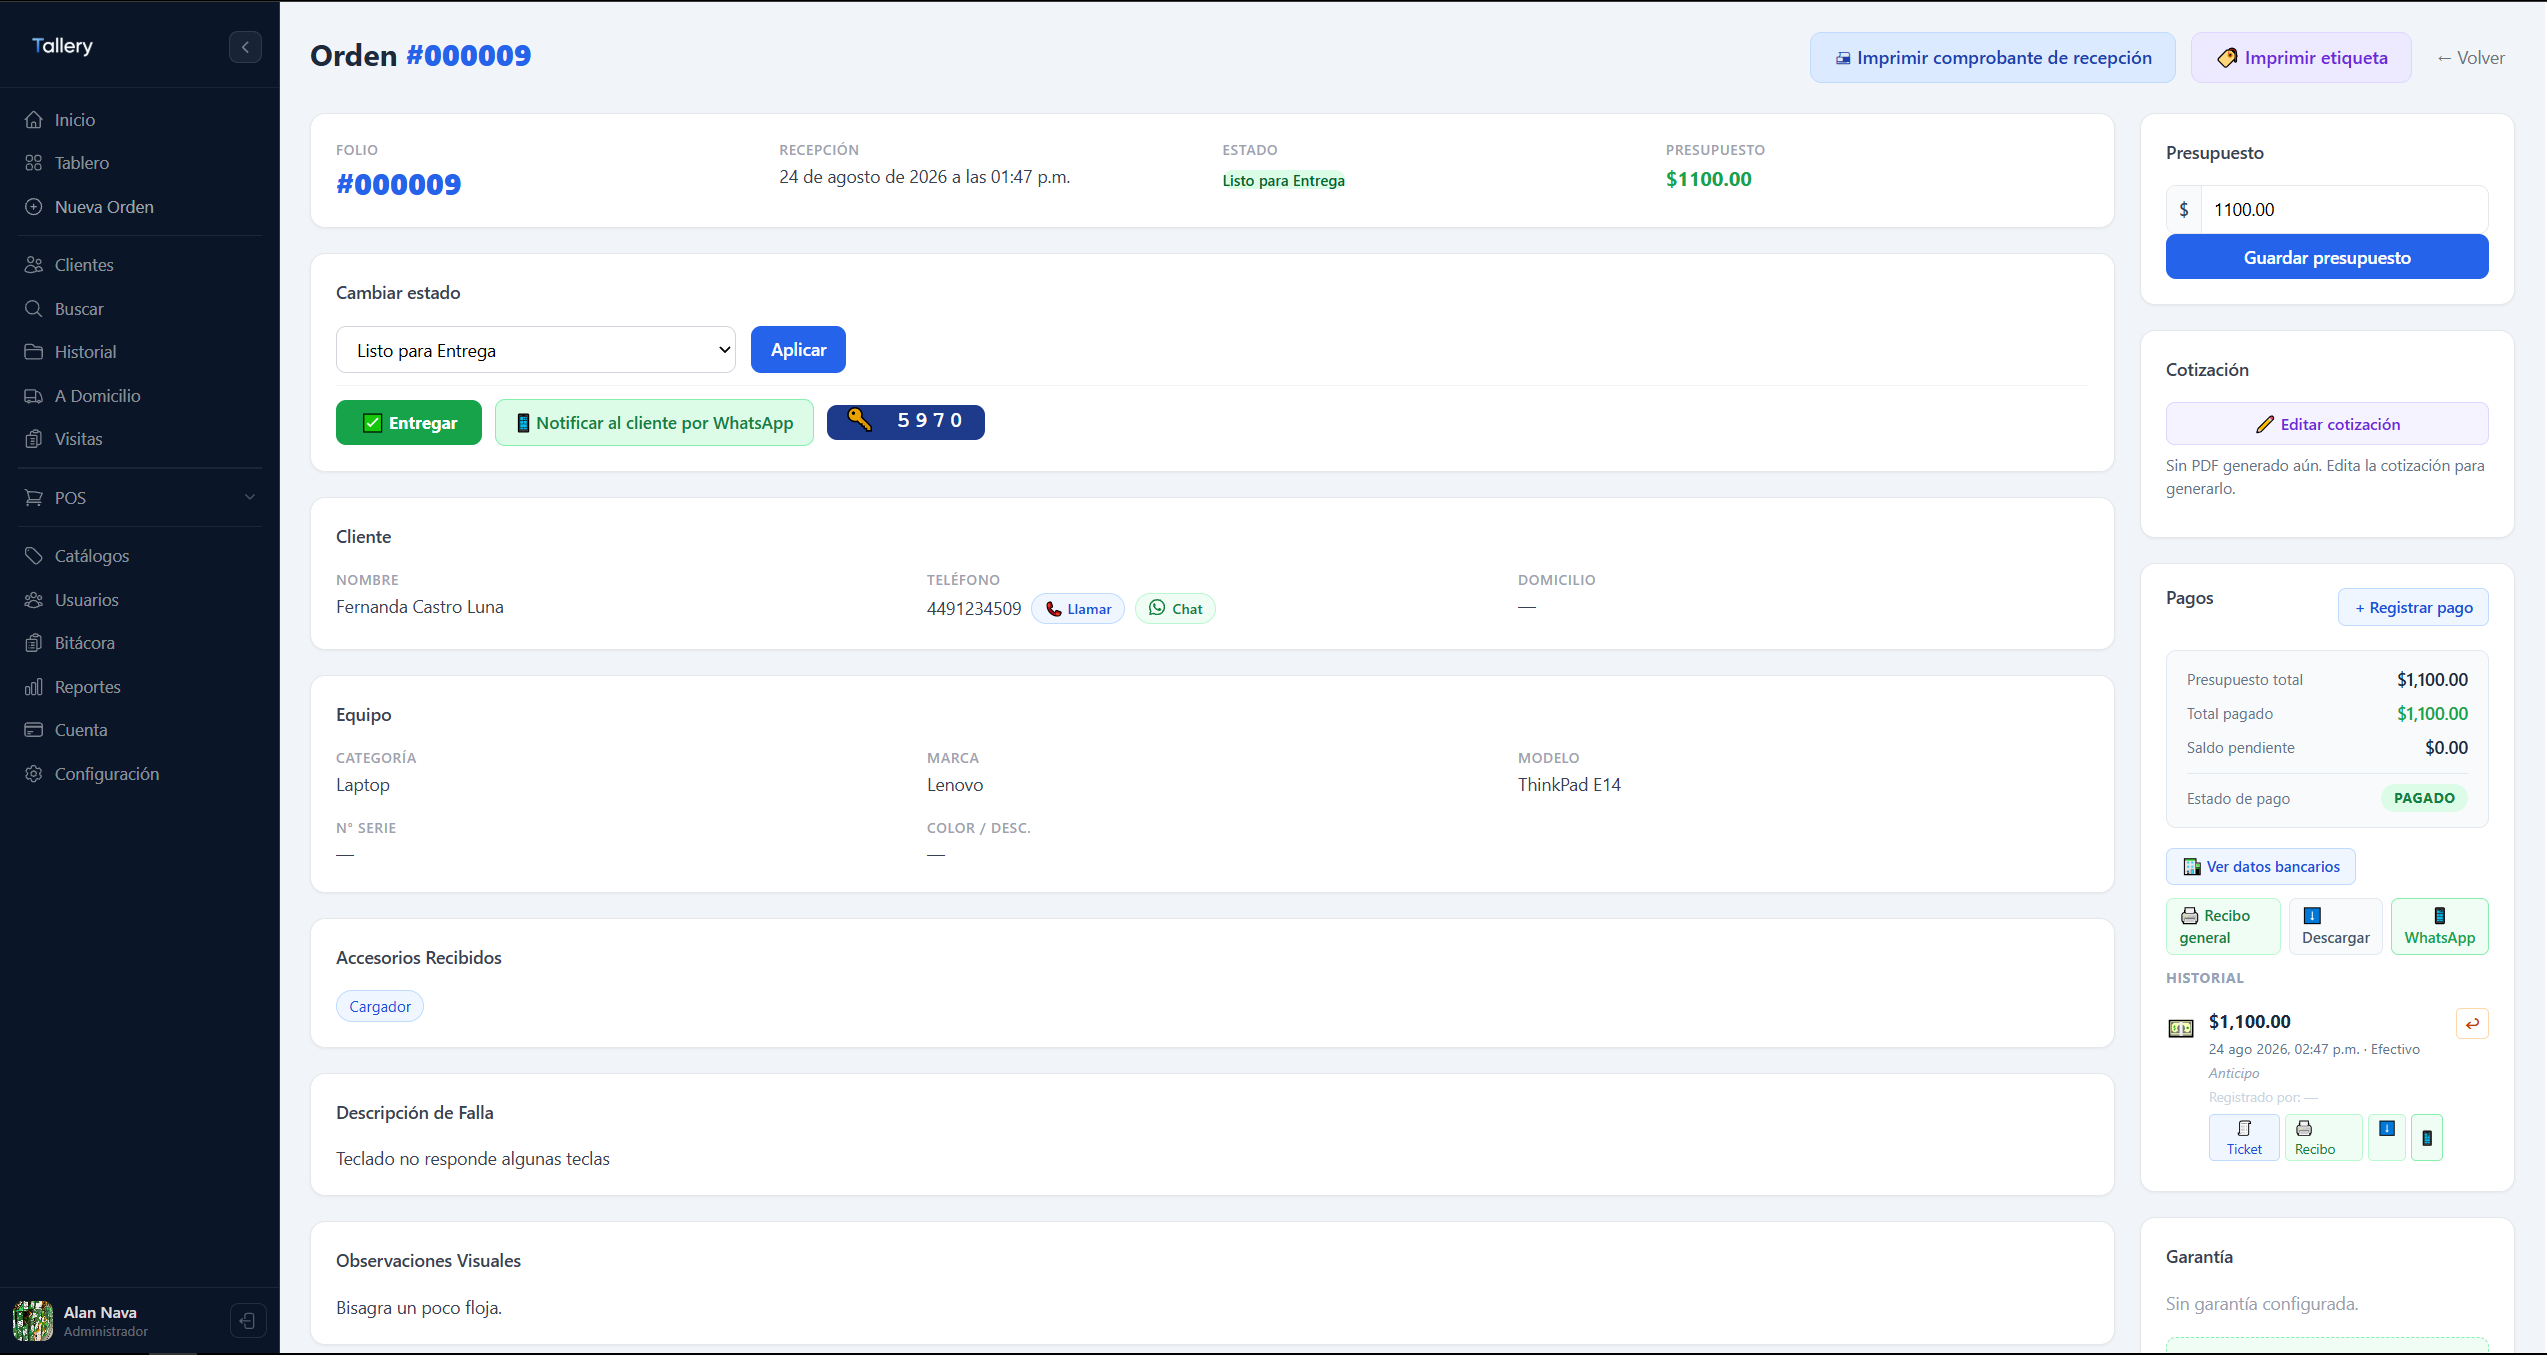Save the budget with Guardar presupuesto
The height and width of the screenshot is (1355, 2547).
[x=2327, y=257]
